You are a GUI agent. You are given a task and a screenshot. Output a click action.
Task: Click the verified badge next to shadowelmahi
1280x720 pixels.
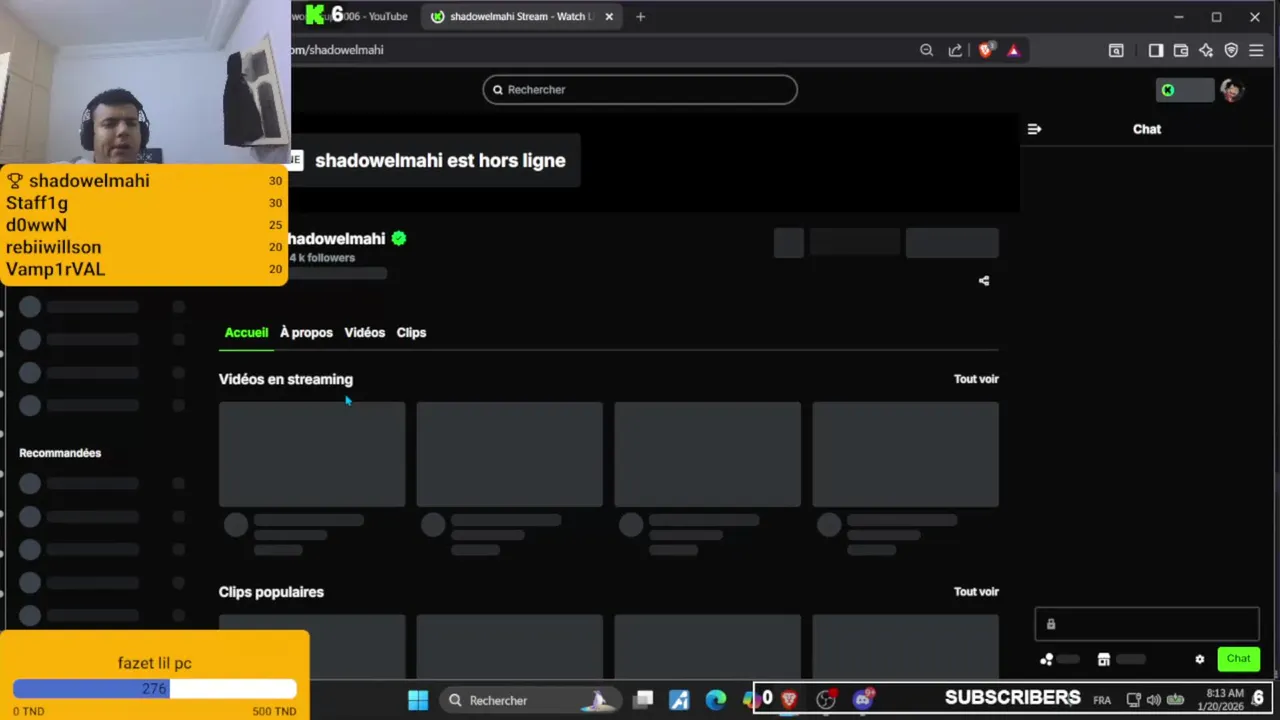click(x=399, y=238)
